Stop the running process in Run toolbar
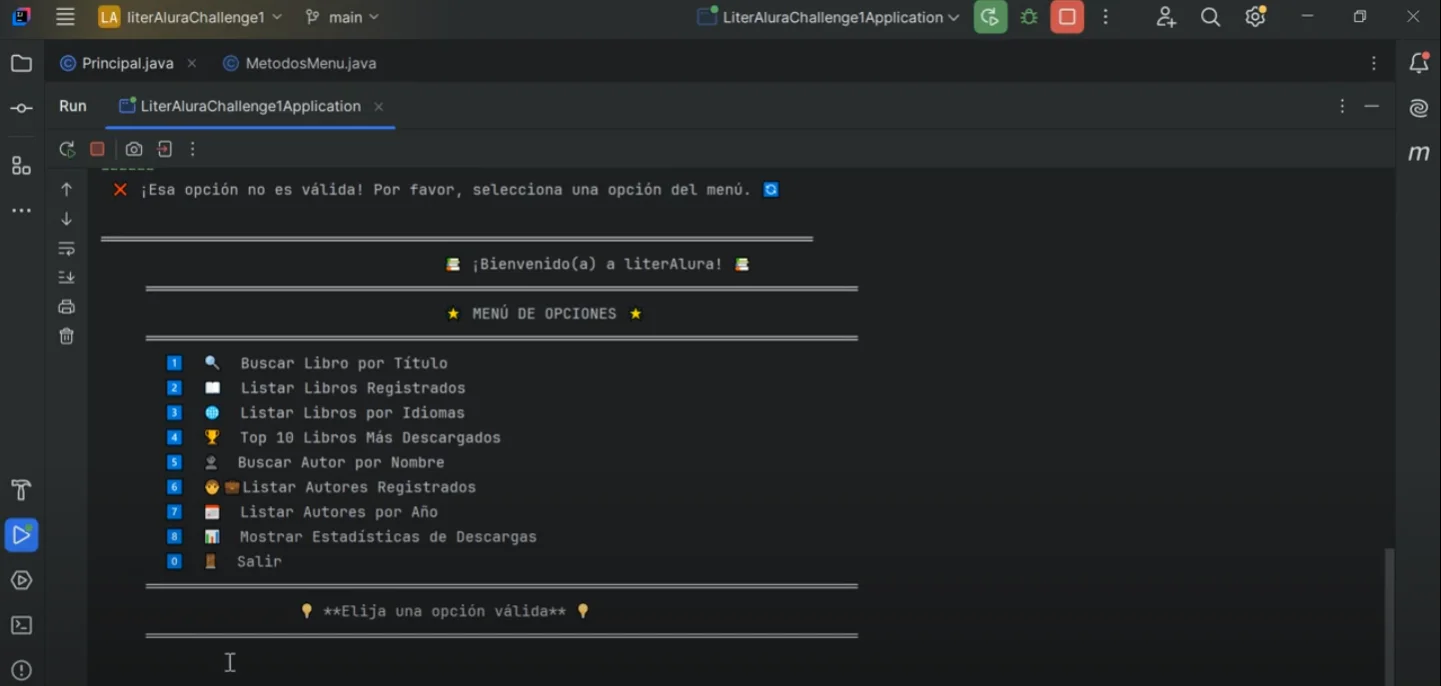Screen dimensions: 1441x686 (x=97, y=149)
